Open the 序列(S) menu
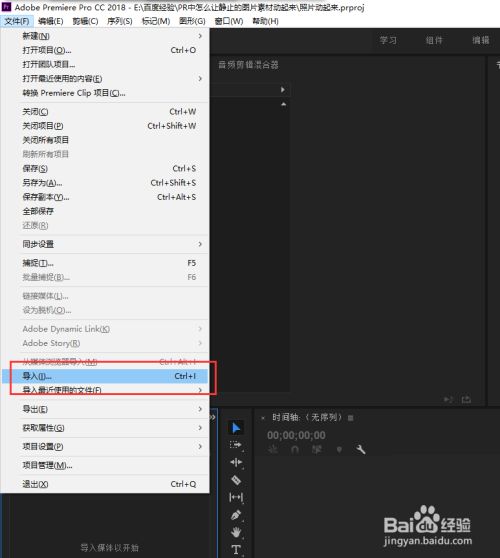The height and width of the screenshot is (558, 500). 120,21
